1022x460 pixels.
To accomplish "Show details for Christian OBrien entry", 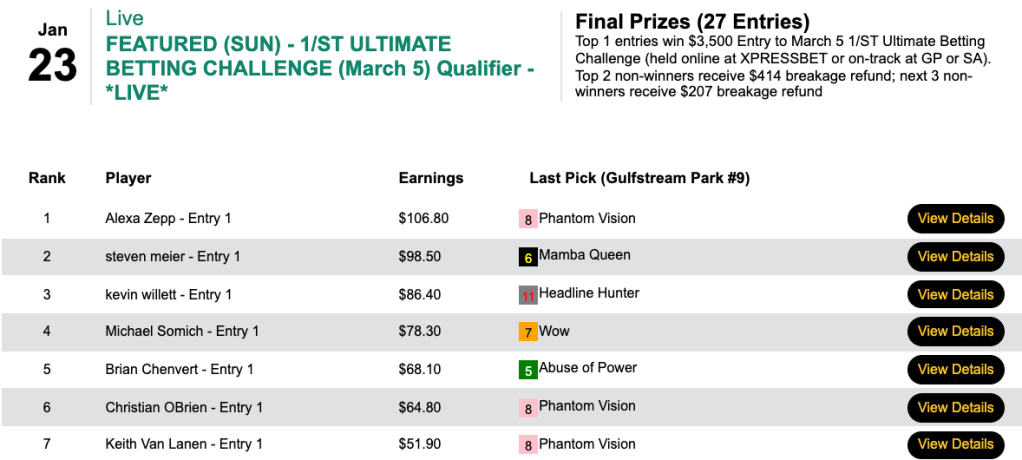I will pos(955,408).
